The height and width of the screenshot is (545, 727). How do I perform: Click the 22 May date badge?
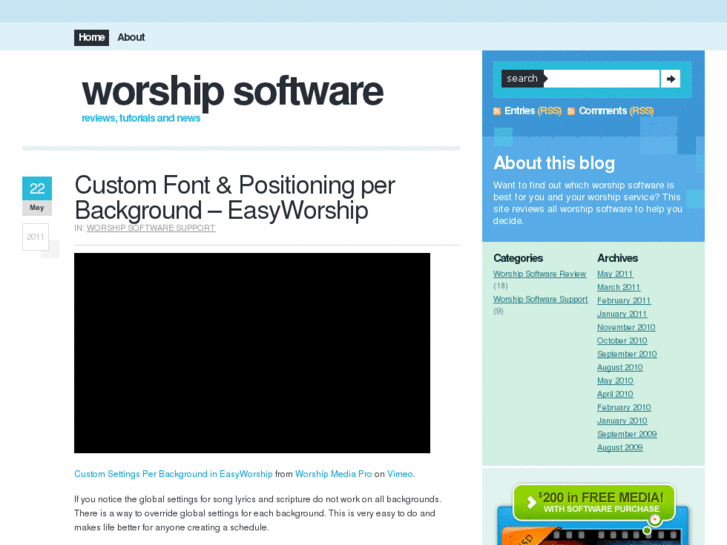(37, 196)
